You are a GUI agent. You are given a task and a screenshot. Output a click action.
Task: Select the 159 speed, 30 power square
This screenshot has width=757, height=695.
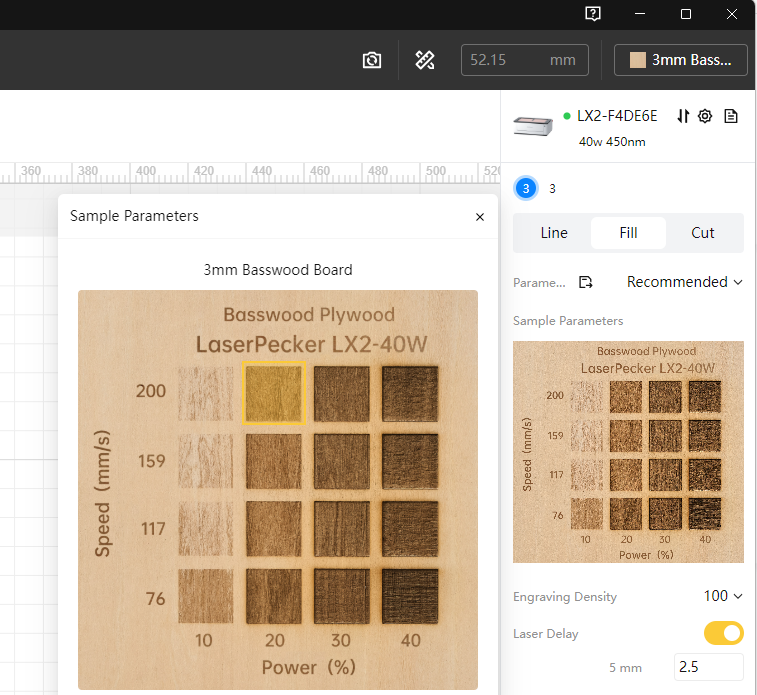tap(342, 461)
